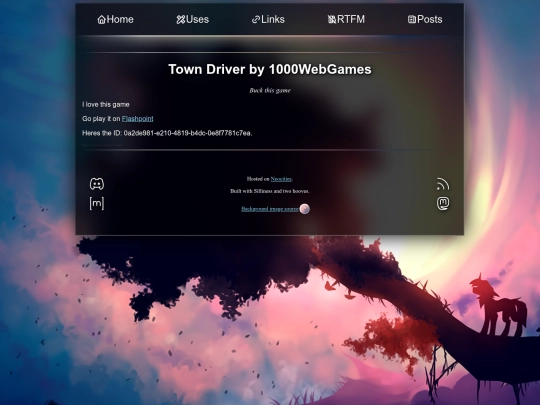Click the heading Town Driver by 1000WebGames
This screenshot has width=540, height=405.
(x=270, y=69)
